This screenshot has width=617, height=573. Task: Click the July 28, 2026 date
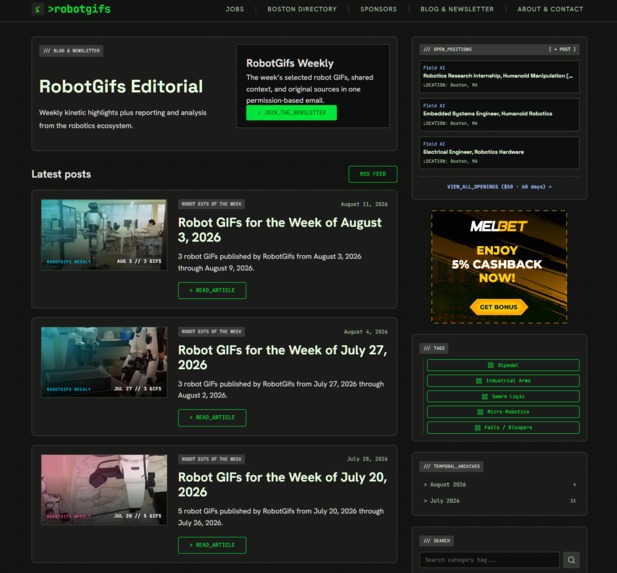pyautogui.click(x=367, y=459)
